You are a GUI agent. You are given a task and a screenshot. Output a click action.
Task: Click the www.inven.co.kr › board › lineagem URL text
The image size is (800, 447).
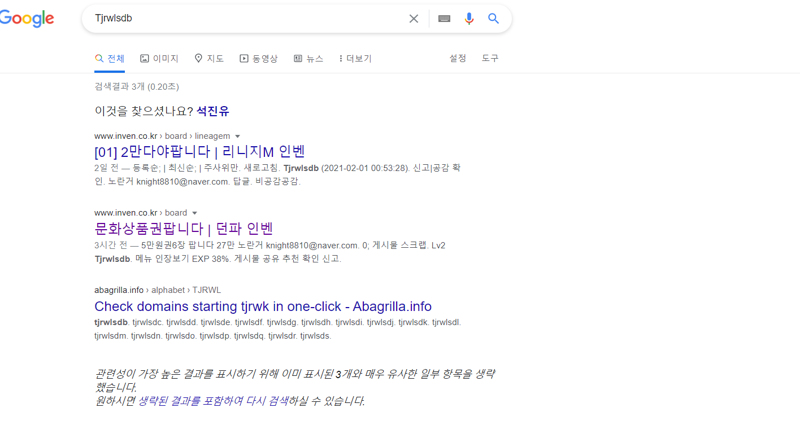pos(162,136)
